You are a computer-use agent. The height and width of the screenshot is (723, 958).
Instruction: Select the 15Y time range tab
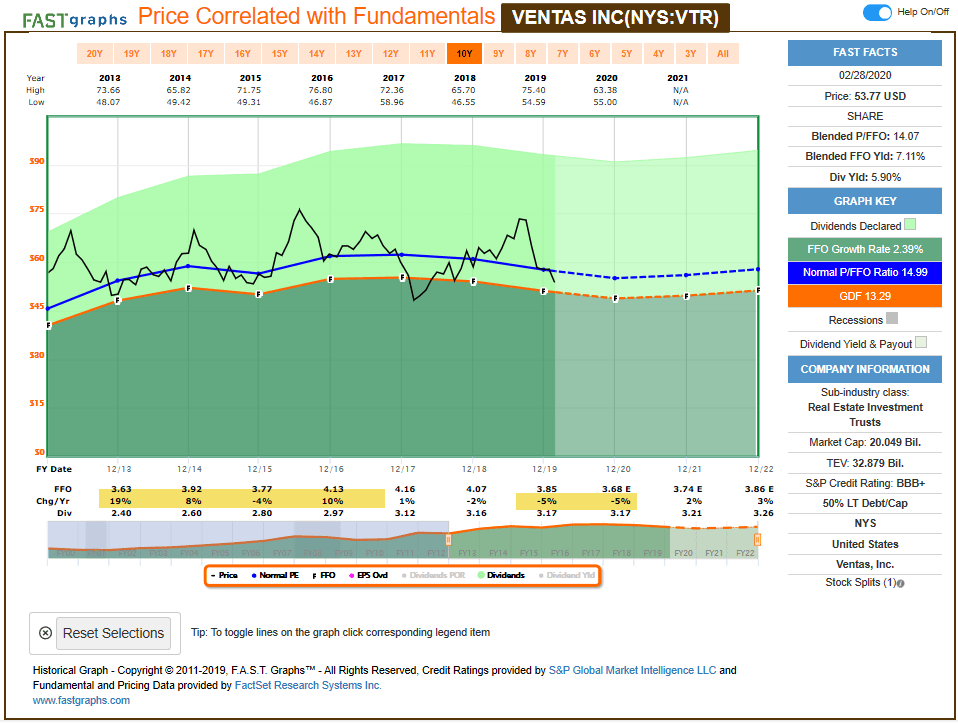click(x=280, y=54)
